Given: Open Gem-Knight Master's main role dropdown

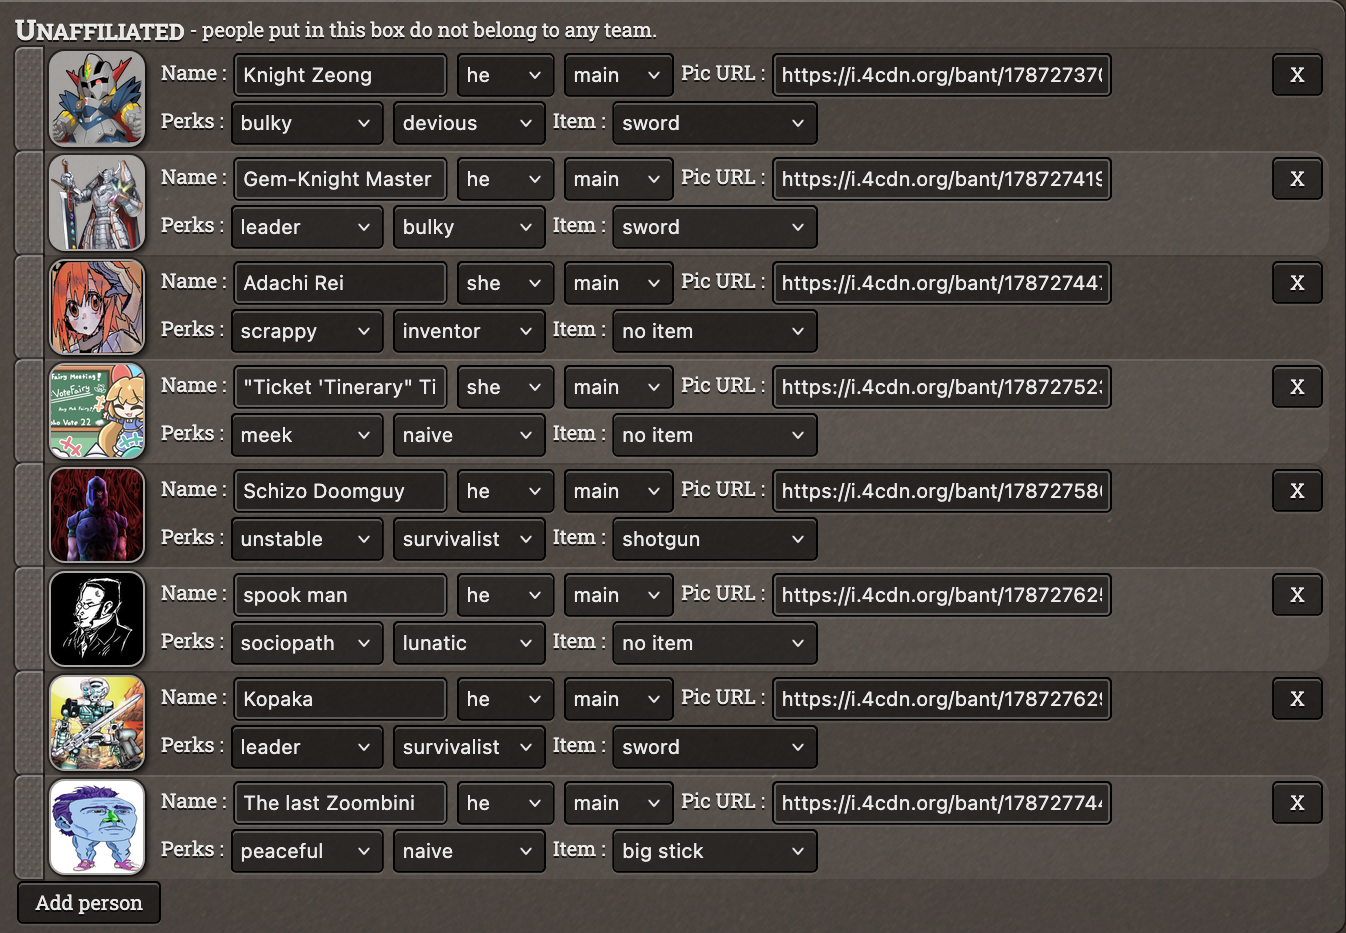Looking at the screenshot, I should coord(618,179).
